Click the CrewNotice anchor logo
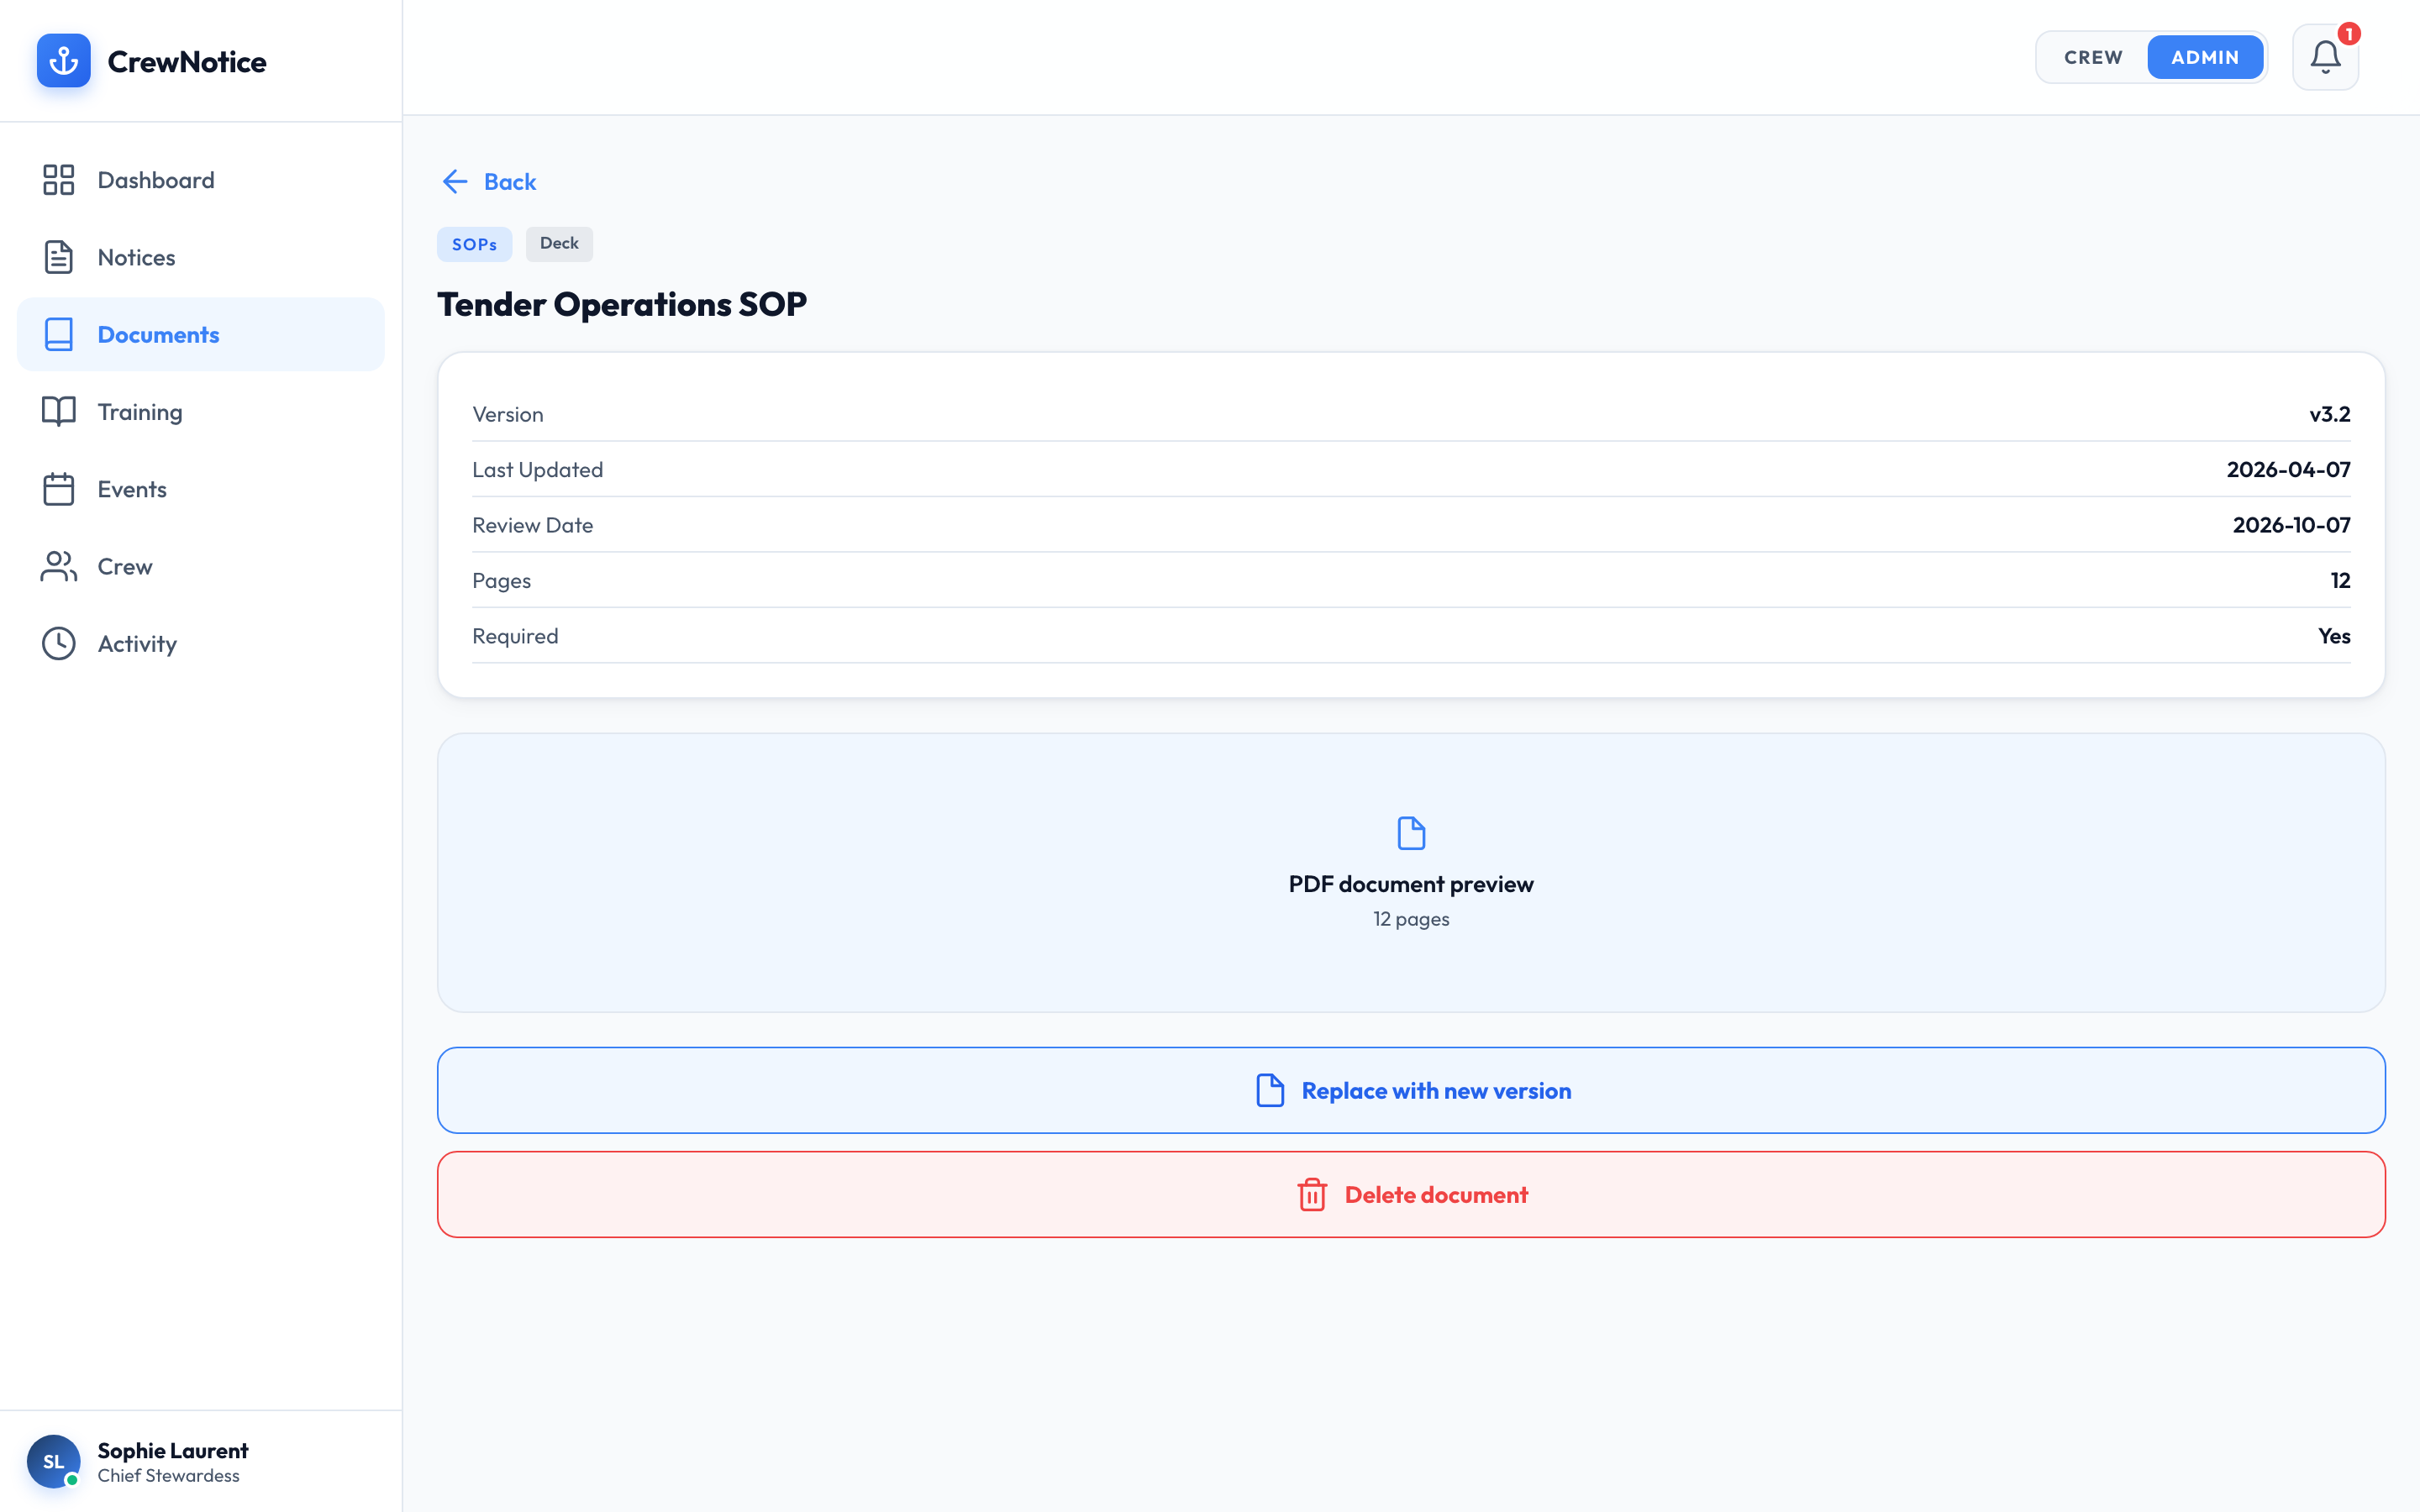2420x1512 pixels. click(62, 60)
